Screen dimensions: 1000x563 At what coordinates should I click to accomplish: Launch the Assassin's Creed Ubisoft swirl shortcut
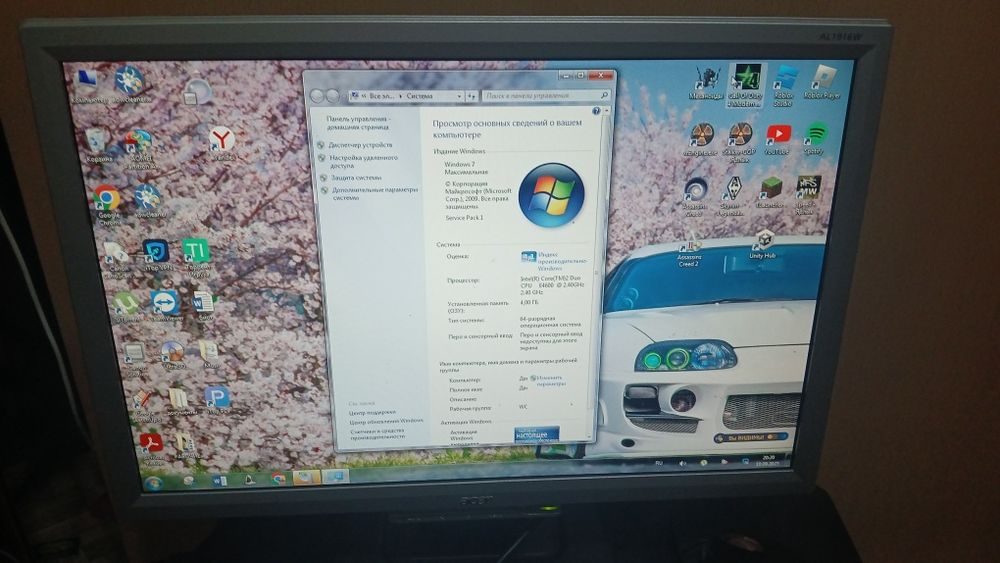695,197
